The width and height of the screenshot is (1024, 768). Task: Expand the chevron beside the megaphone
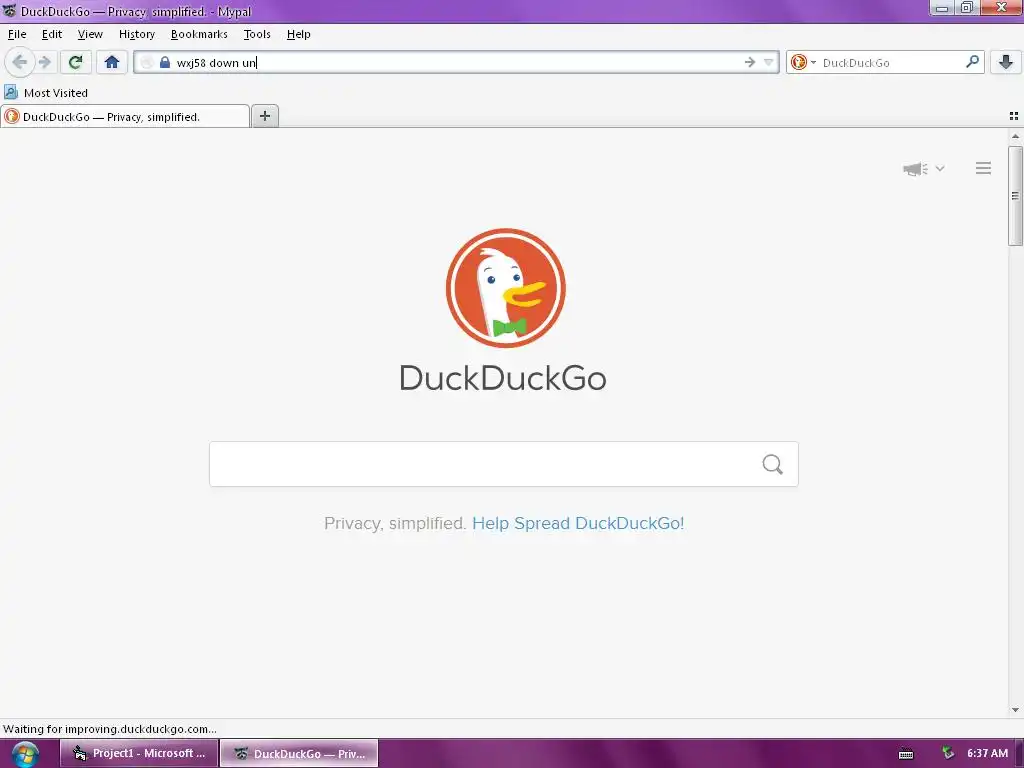tap(940, 168)
